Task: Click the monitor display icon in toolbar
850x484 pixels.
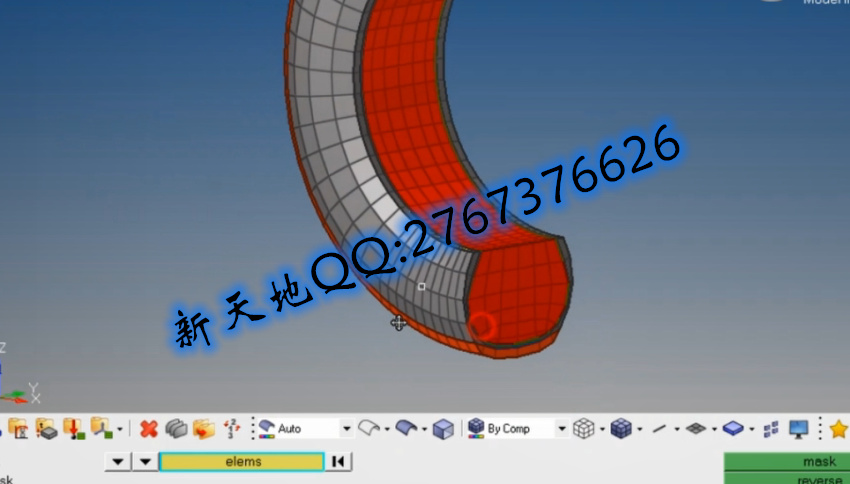Action: [x=798, y=429]
